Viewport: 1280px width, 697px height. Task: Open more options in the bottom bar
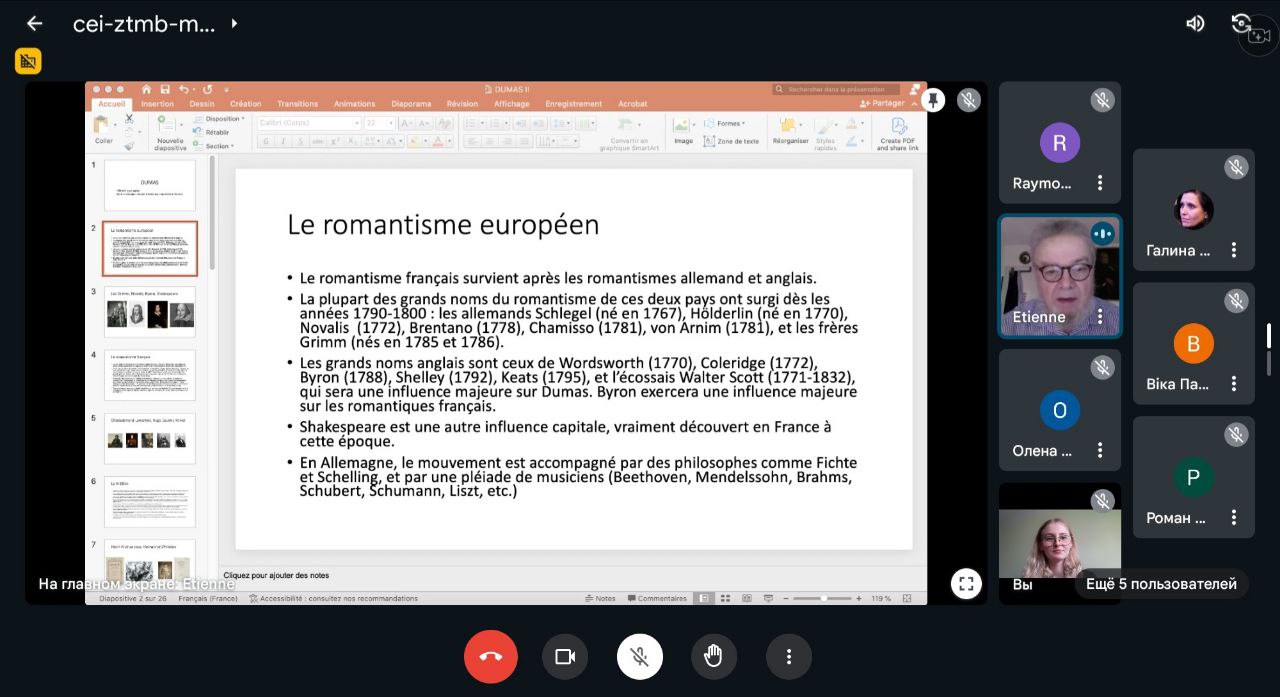(789, 657)
